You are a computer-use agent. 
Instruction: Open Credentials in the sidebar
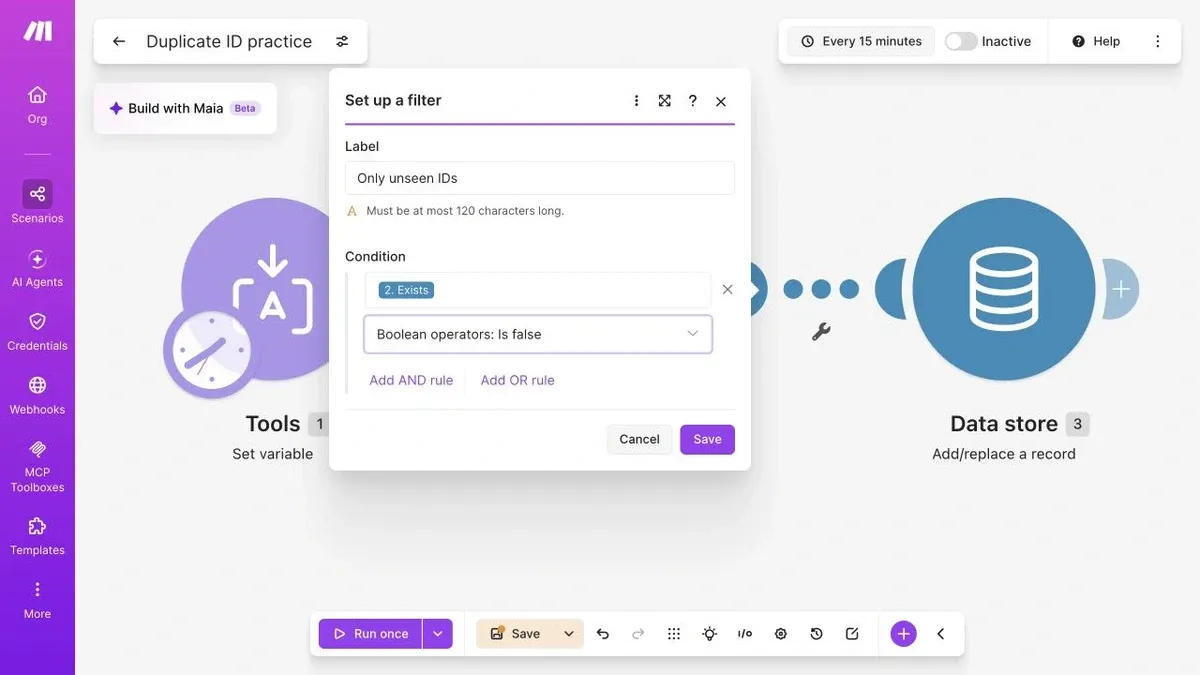pyautogui.click(x=37, y=331)
